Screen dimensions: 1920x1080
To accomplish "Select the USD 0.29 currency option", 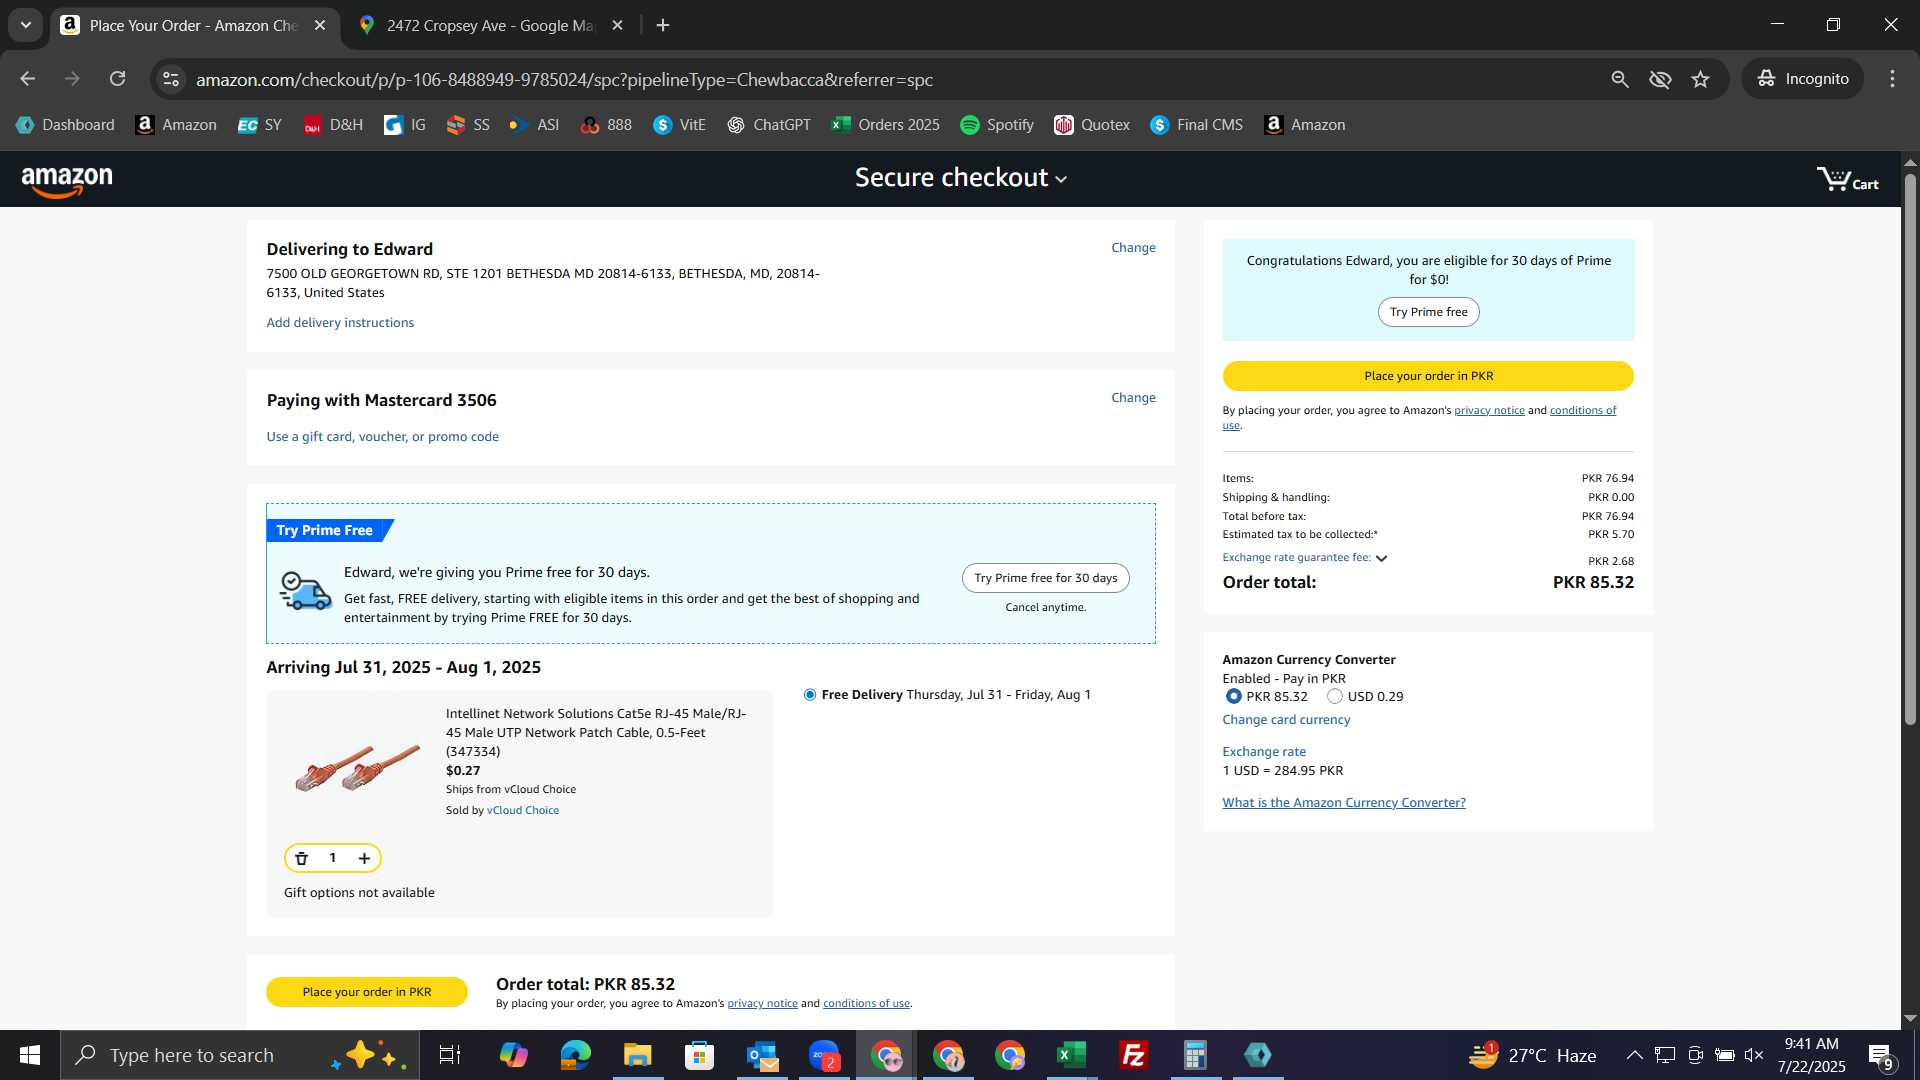I will 1334,697.
